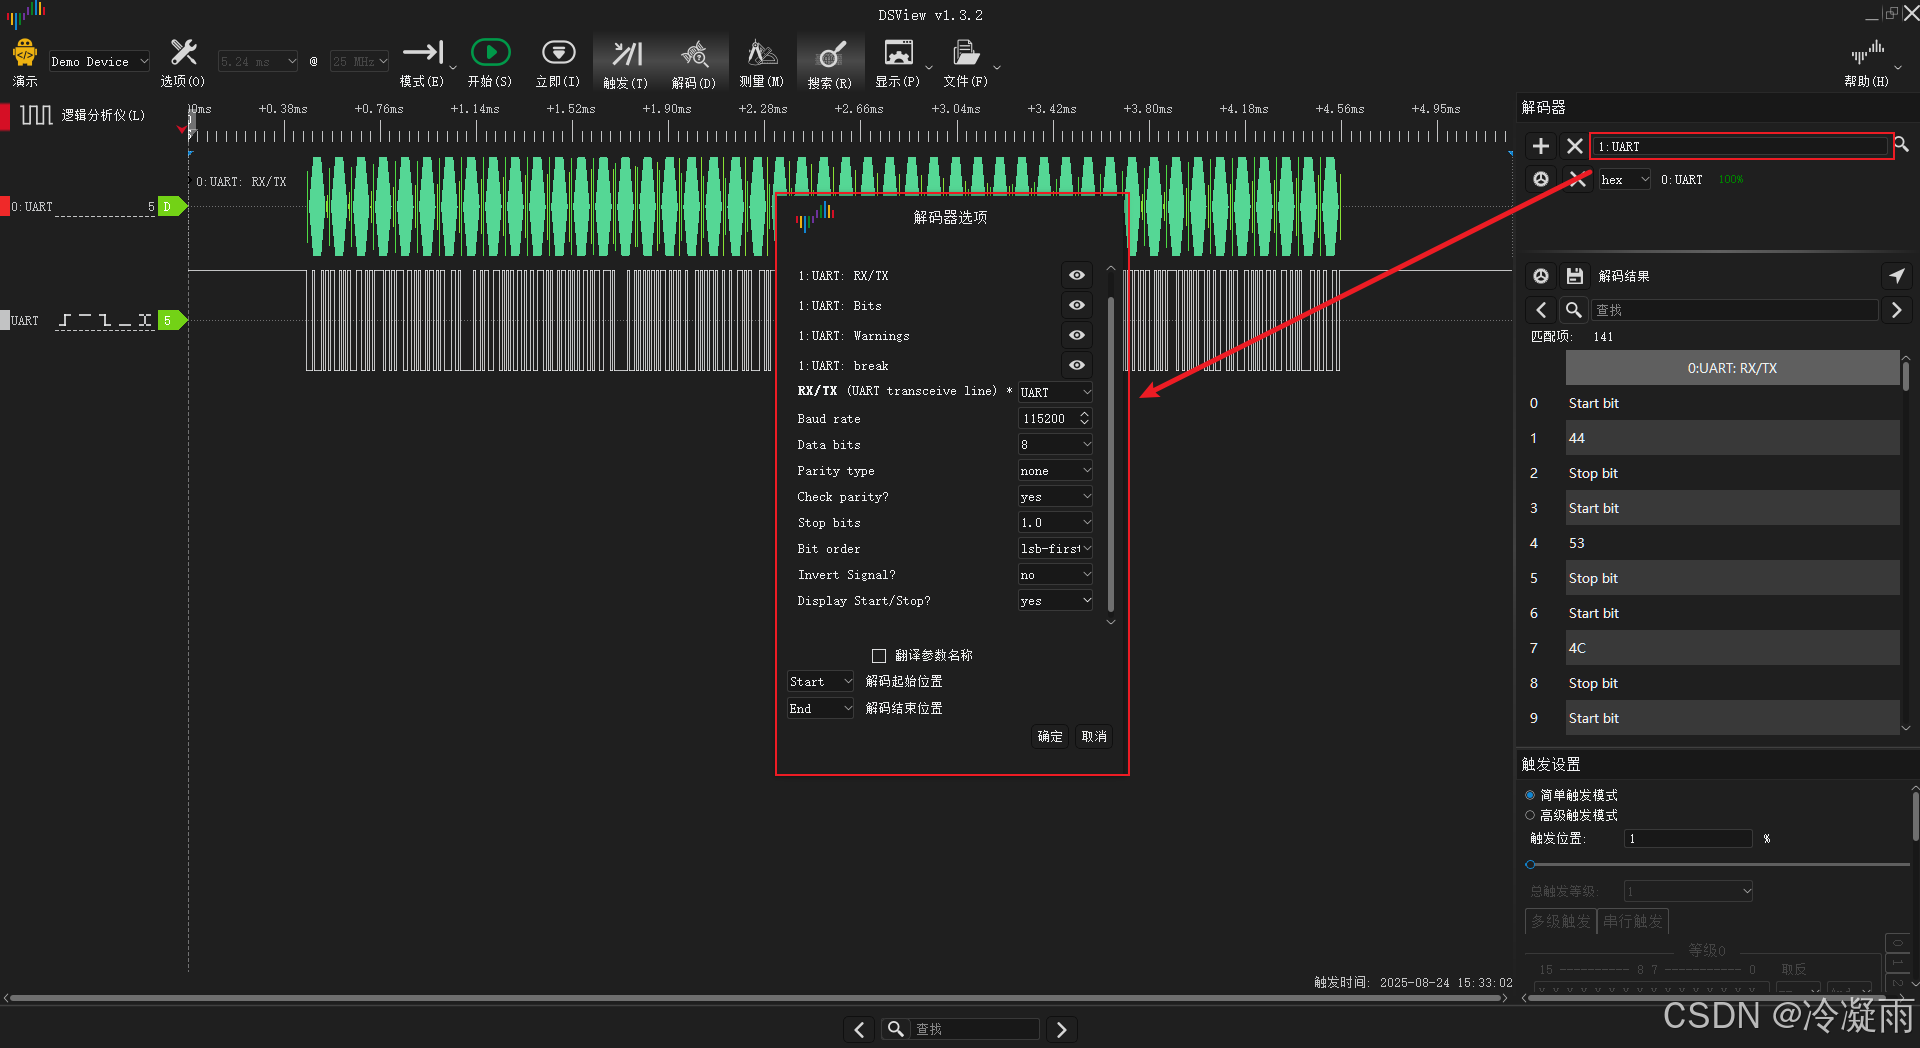1920x1048 pixels.
Task: Open the Display Start/Stop dropdown
Action: [x=1055, y=600]
